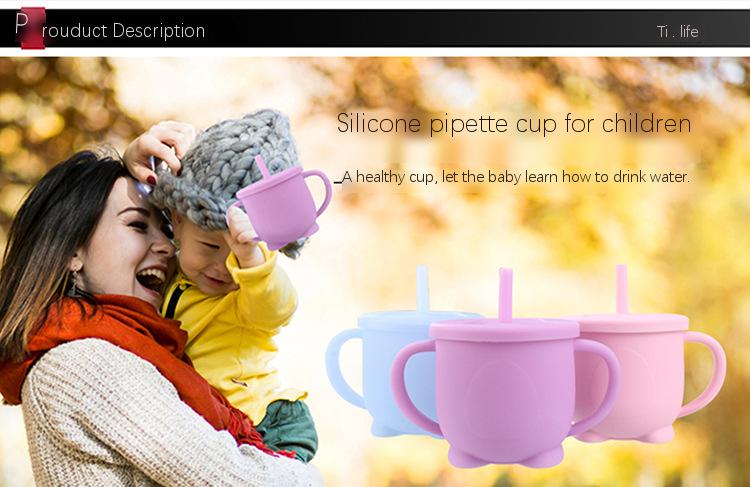The height and width of the screenshot is (487, 750).
Task: Click the straw of the front purple cup
Action: [506, 295]
